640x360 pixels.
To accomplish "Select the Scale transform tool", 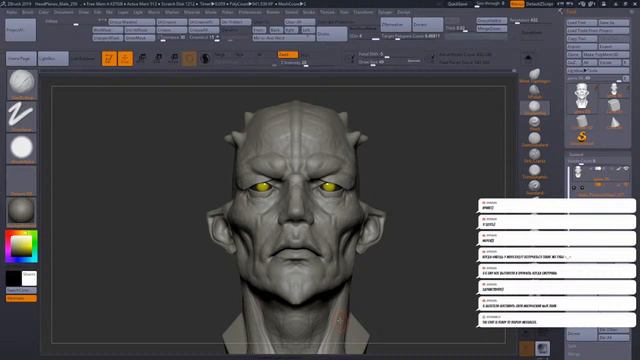I will [x=158, y=58].
